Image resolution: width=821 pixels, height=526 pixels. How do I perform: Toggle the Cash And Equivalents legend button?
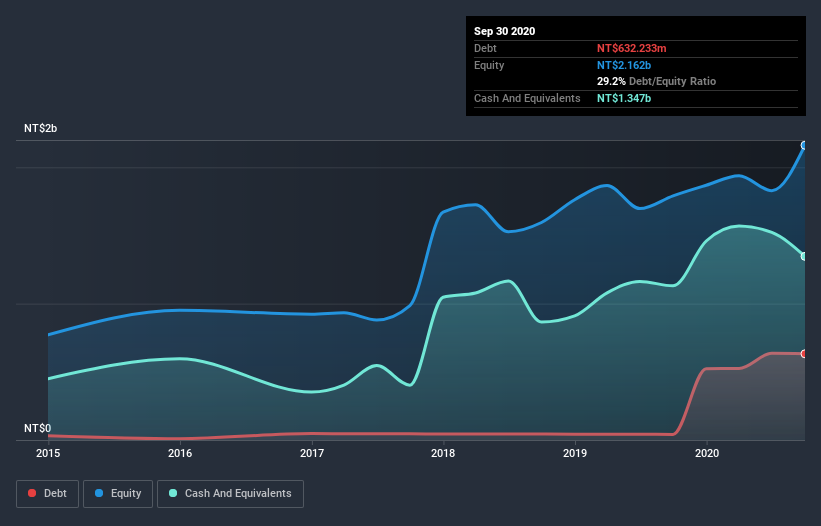point(230,494)
